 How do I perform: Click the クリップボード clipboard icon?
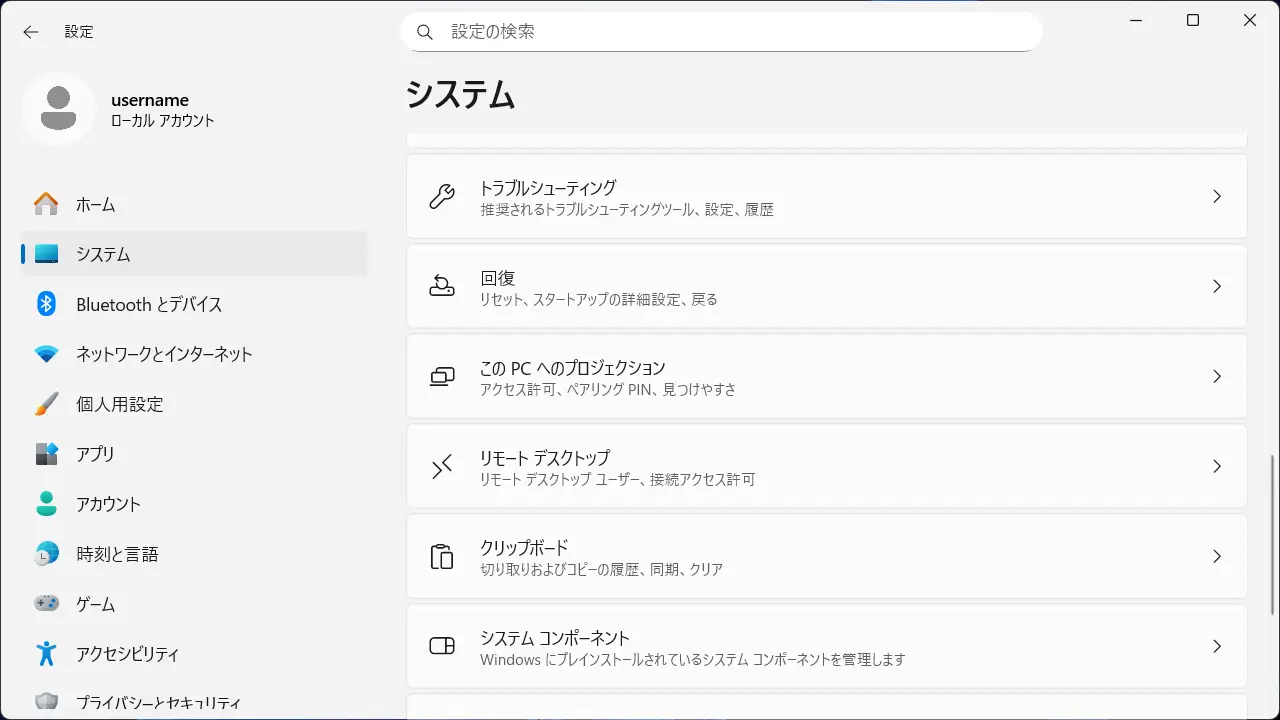click(442, 556)
